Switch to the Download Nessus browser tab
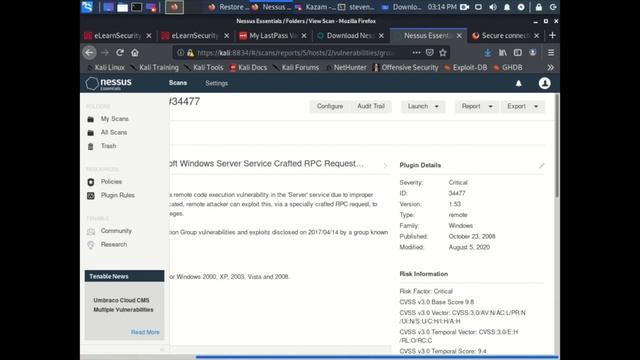Viewport: 640px width, 360px height. tap(351, 36)
